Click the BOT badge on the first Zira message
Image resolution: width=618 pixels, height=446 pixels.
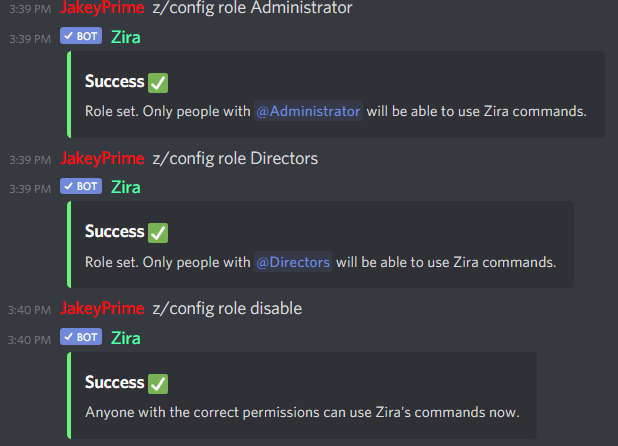[81, 36]
